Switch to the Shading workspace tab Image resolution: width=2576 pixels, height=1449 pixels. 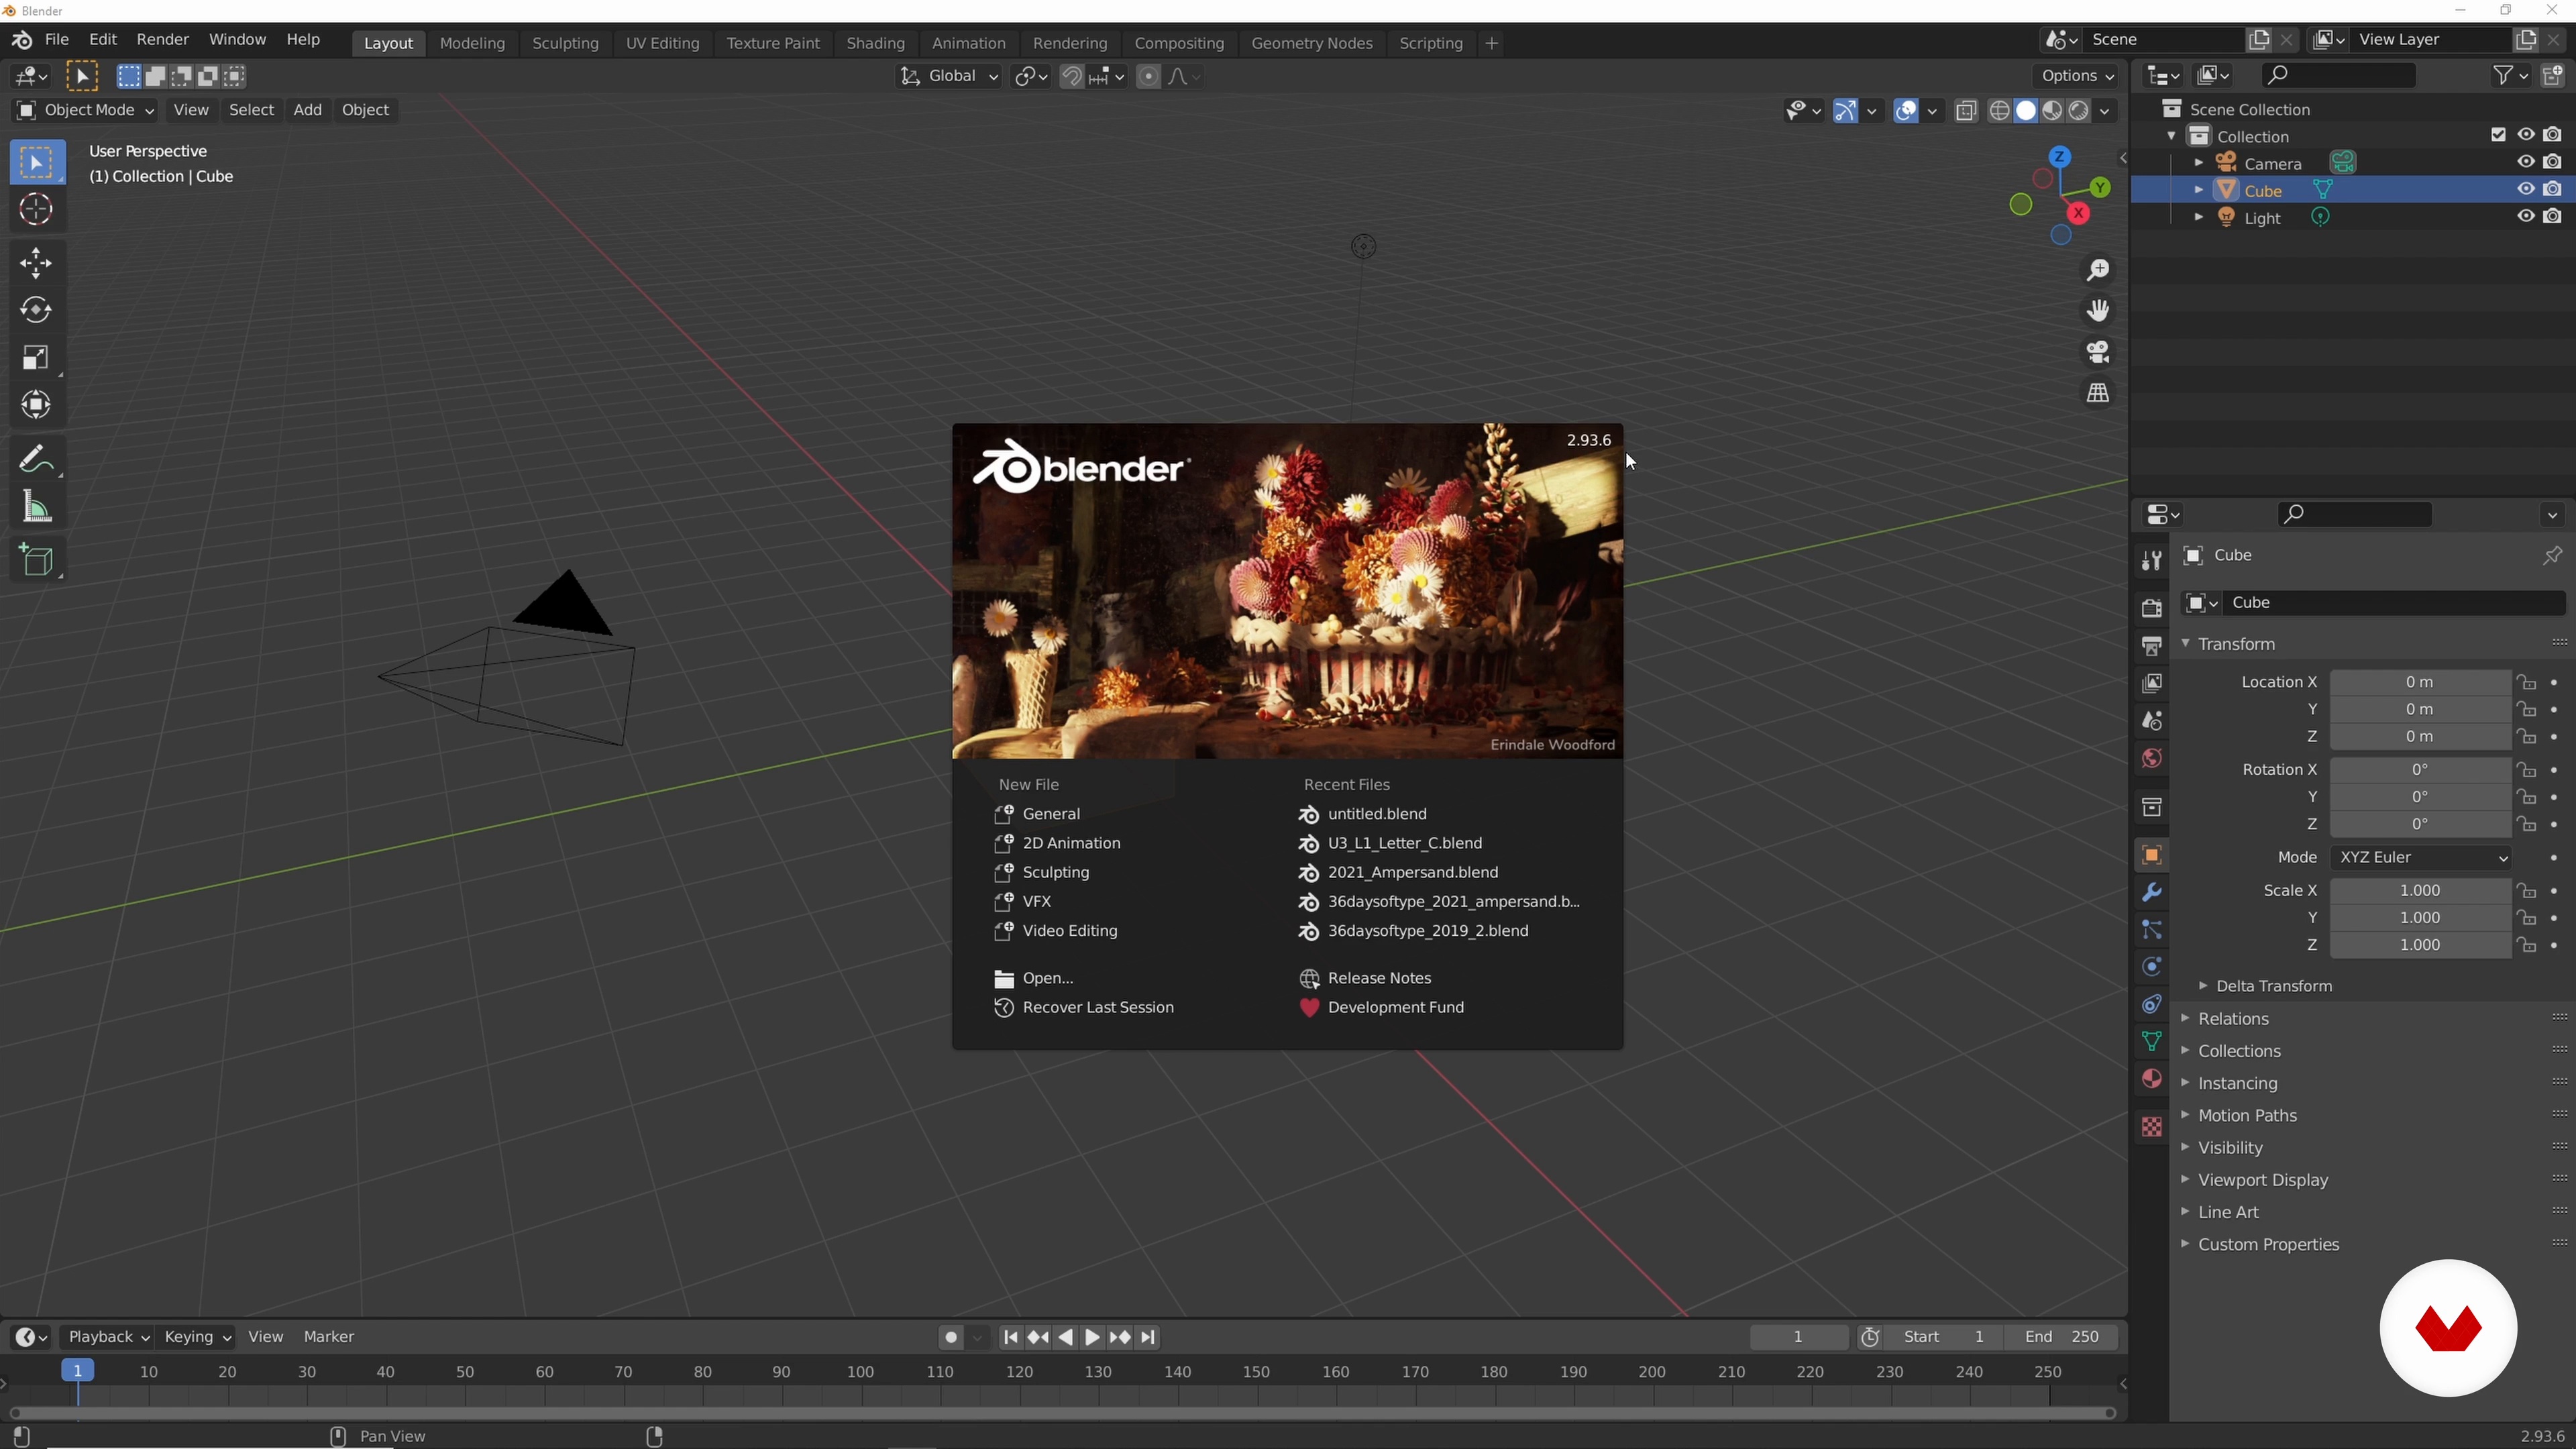pos(875,44)
